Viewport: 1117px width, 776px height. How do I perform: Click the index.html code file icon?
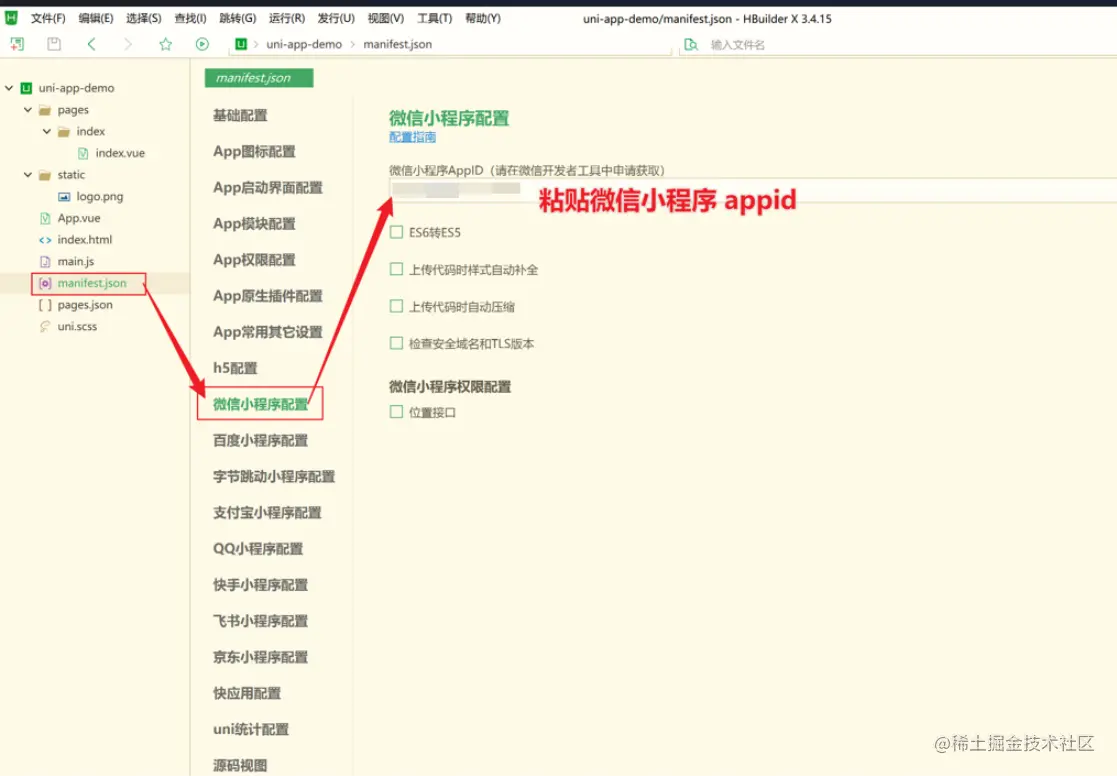(45, 240)
